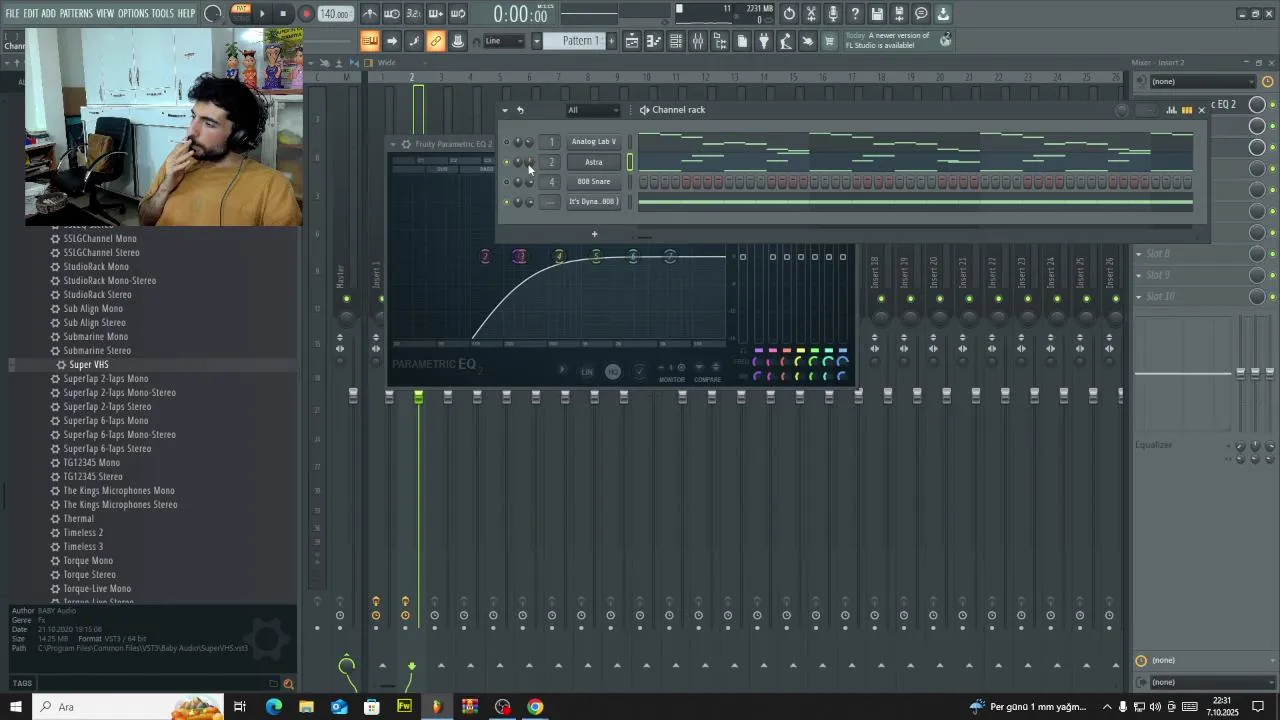This screenshot has height=720, width=1280.
Task: Mute the 808 Snare channel LED
Action: tap(506, 182)
